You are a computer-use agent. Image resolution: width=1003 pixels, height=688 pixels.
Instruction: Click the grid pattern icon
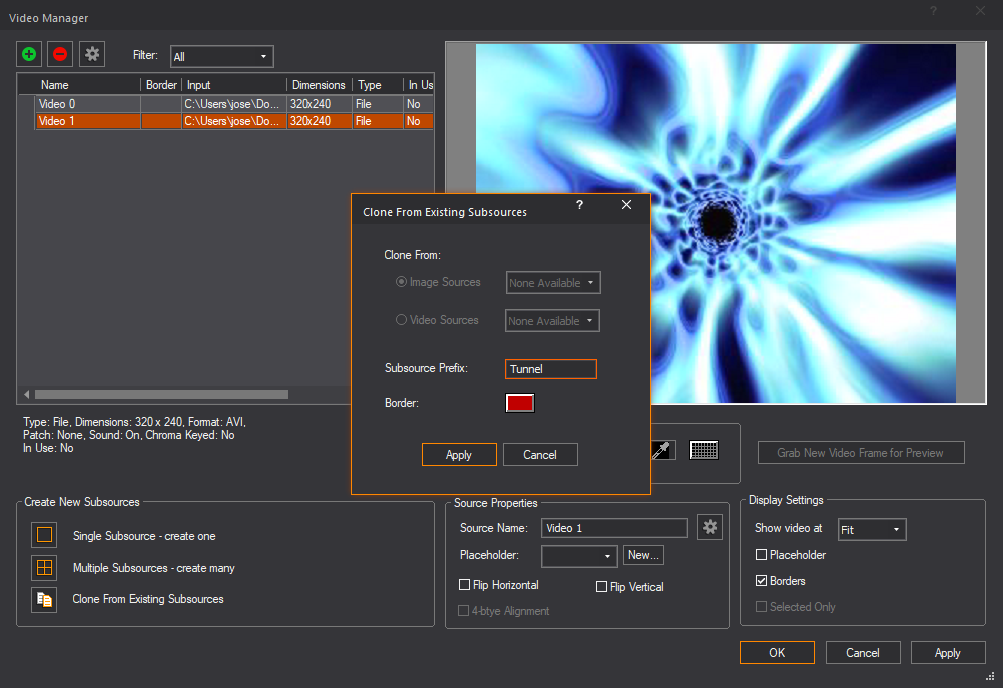(x=704, y=450)
